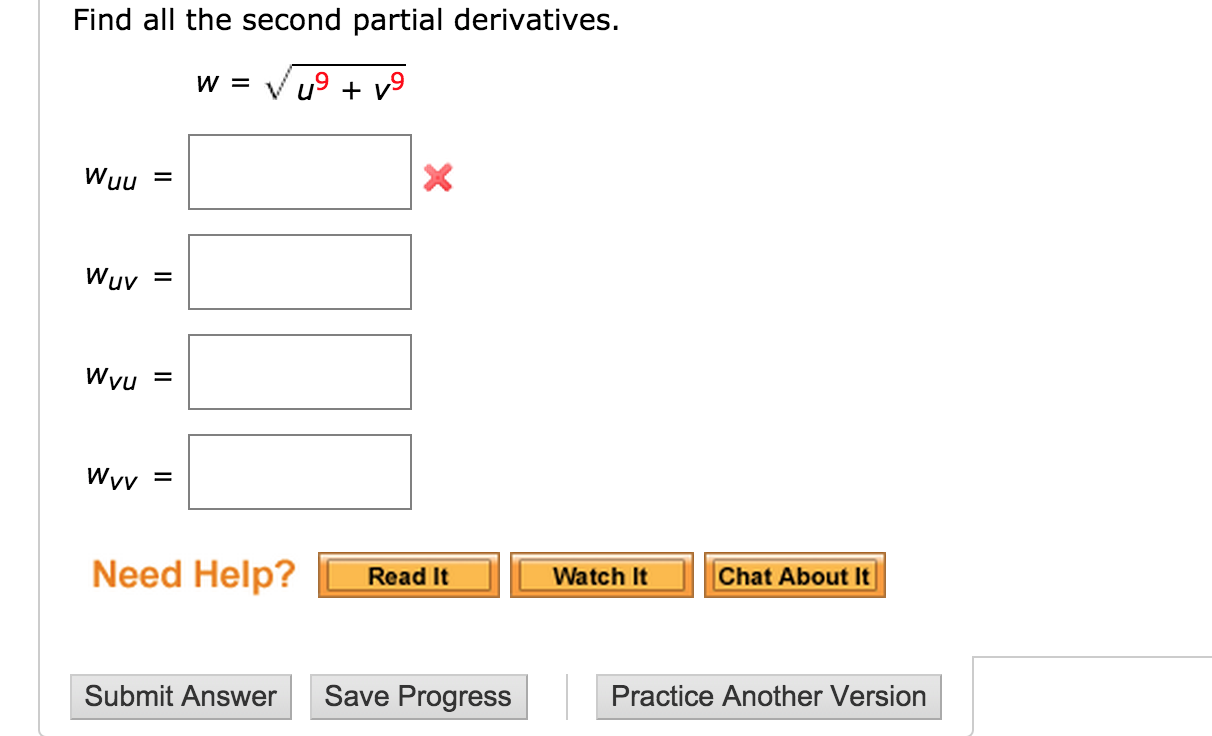Click the w_uu answer input box
The height and width of the screenshot is (736, 1212).
pos(299,172)
